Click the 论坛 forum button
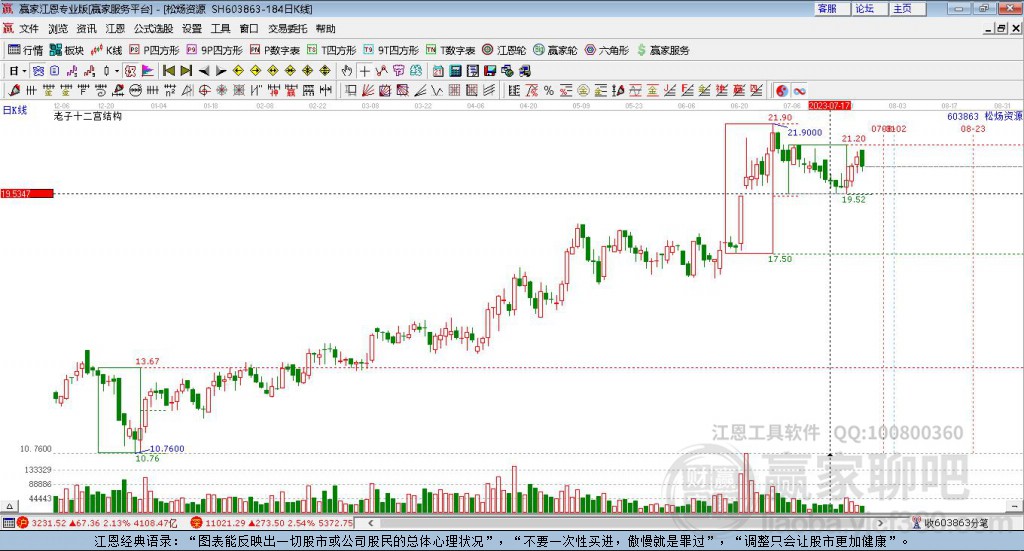 pos(870,8)
